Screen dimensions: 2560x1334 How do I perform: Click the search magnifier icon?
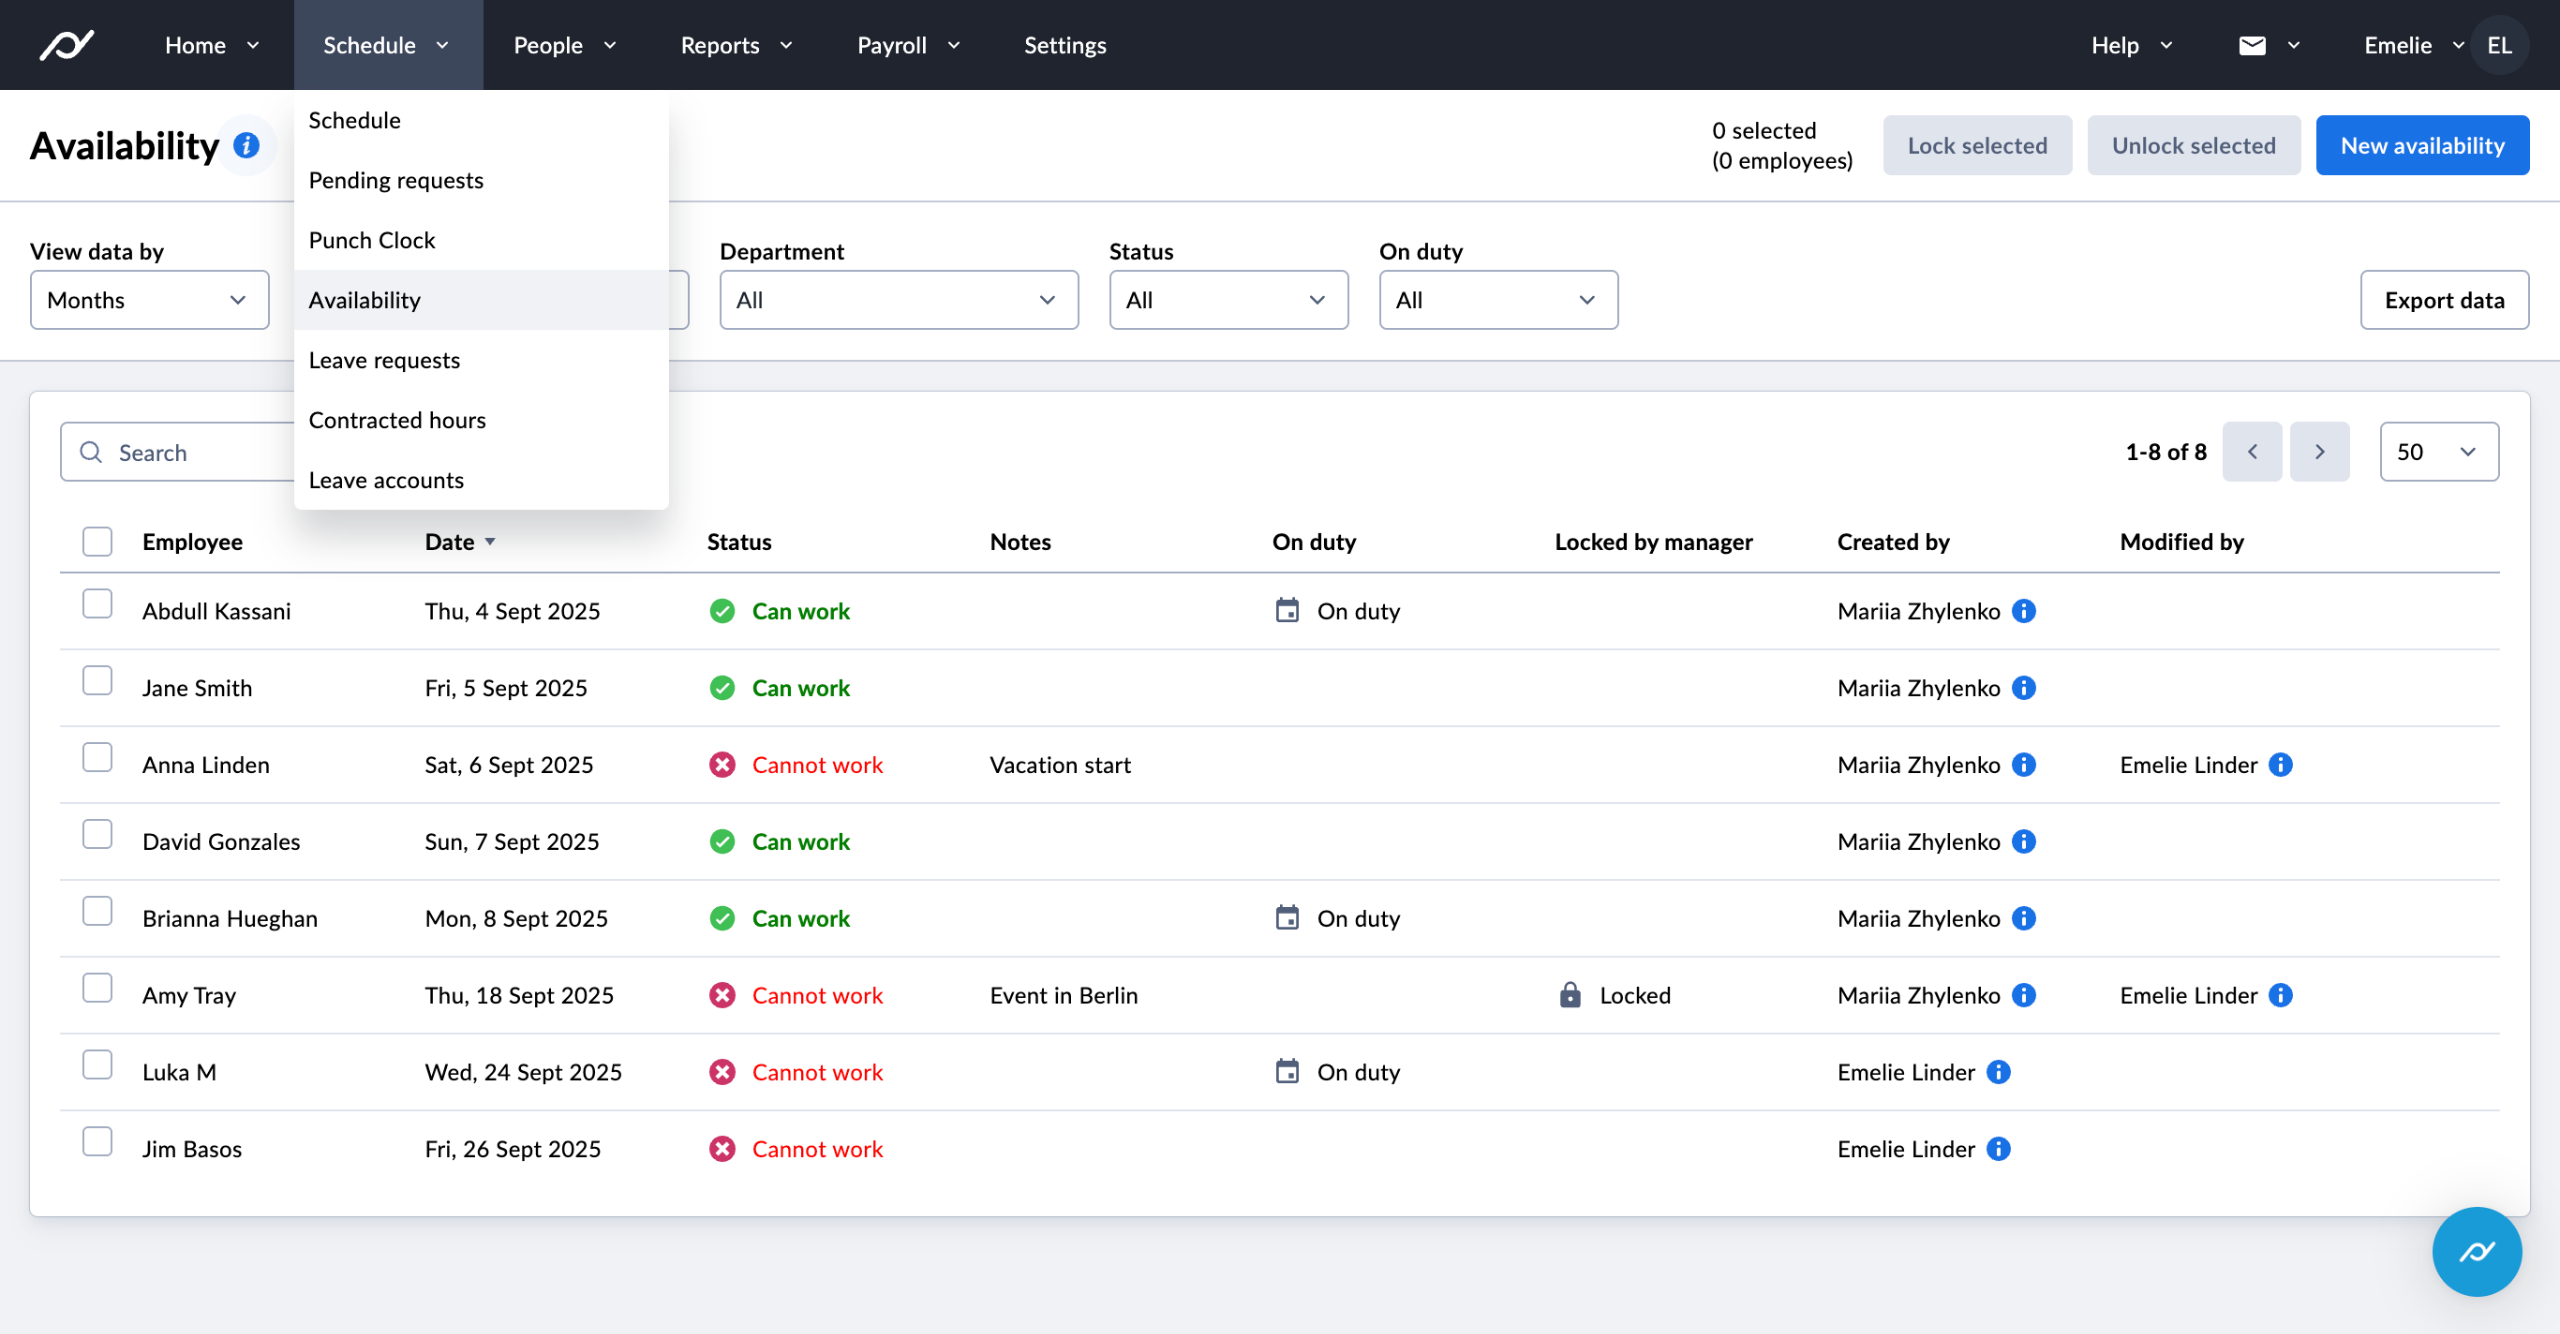[x=91, y=452]
